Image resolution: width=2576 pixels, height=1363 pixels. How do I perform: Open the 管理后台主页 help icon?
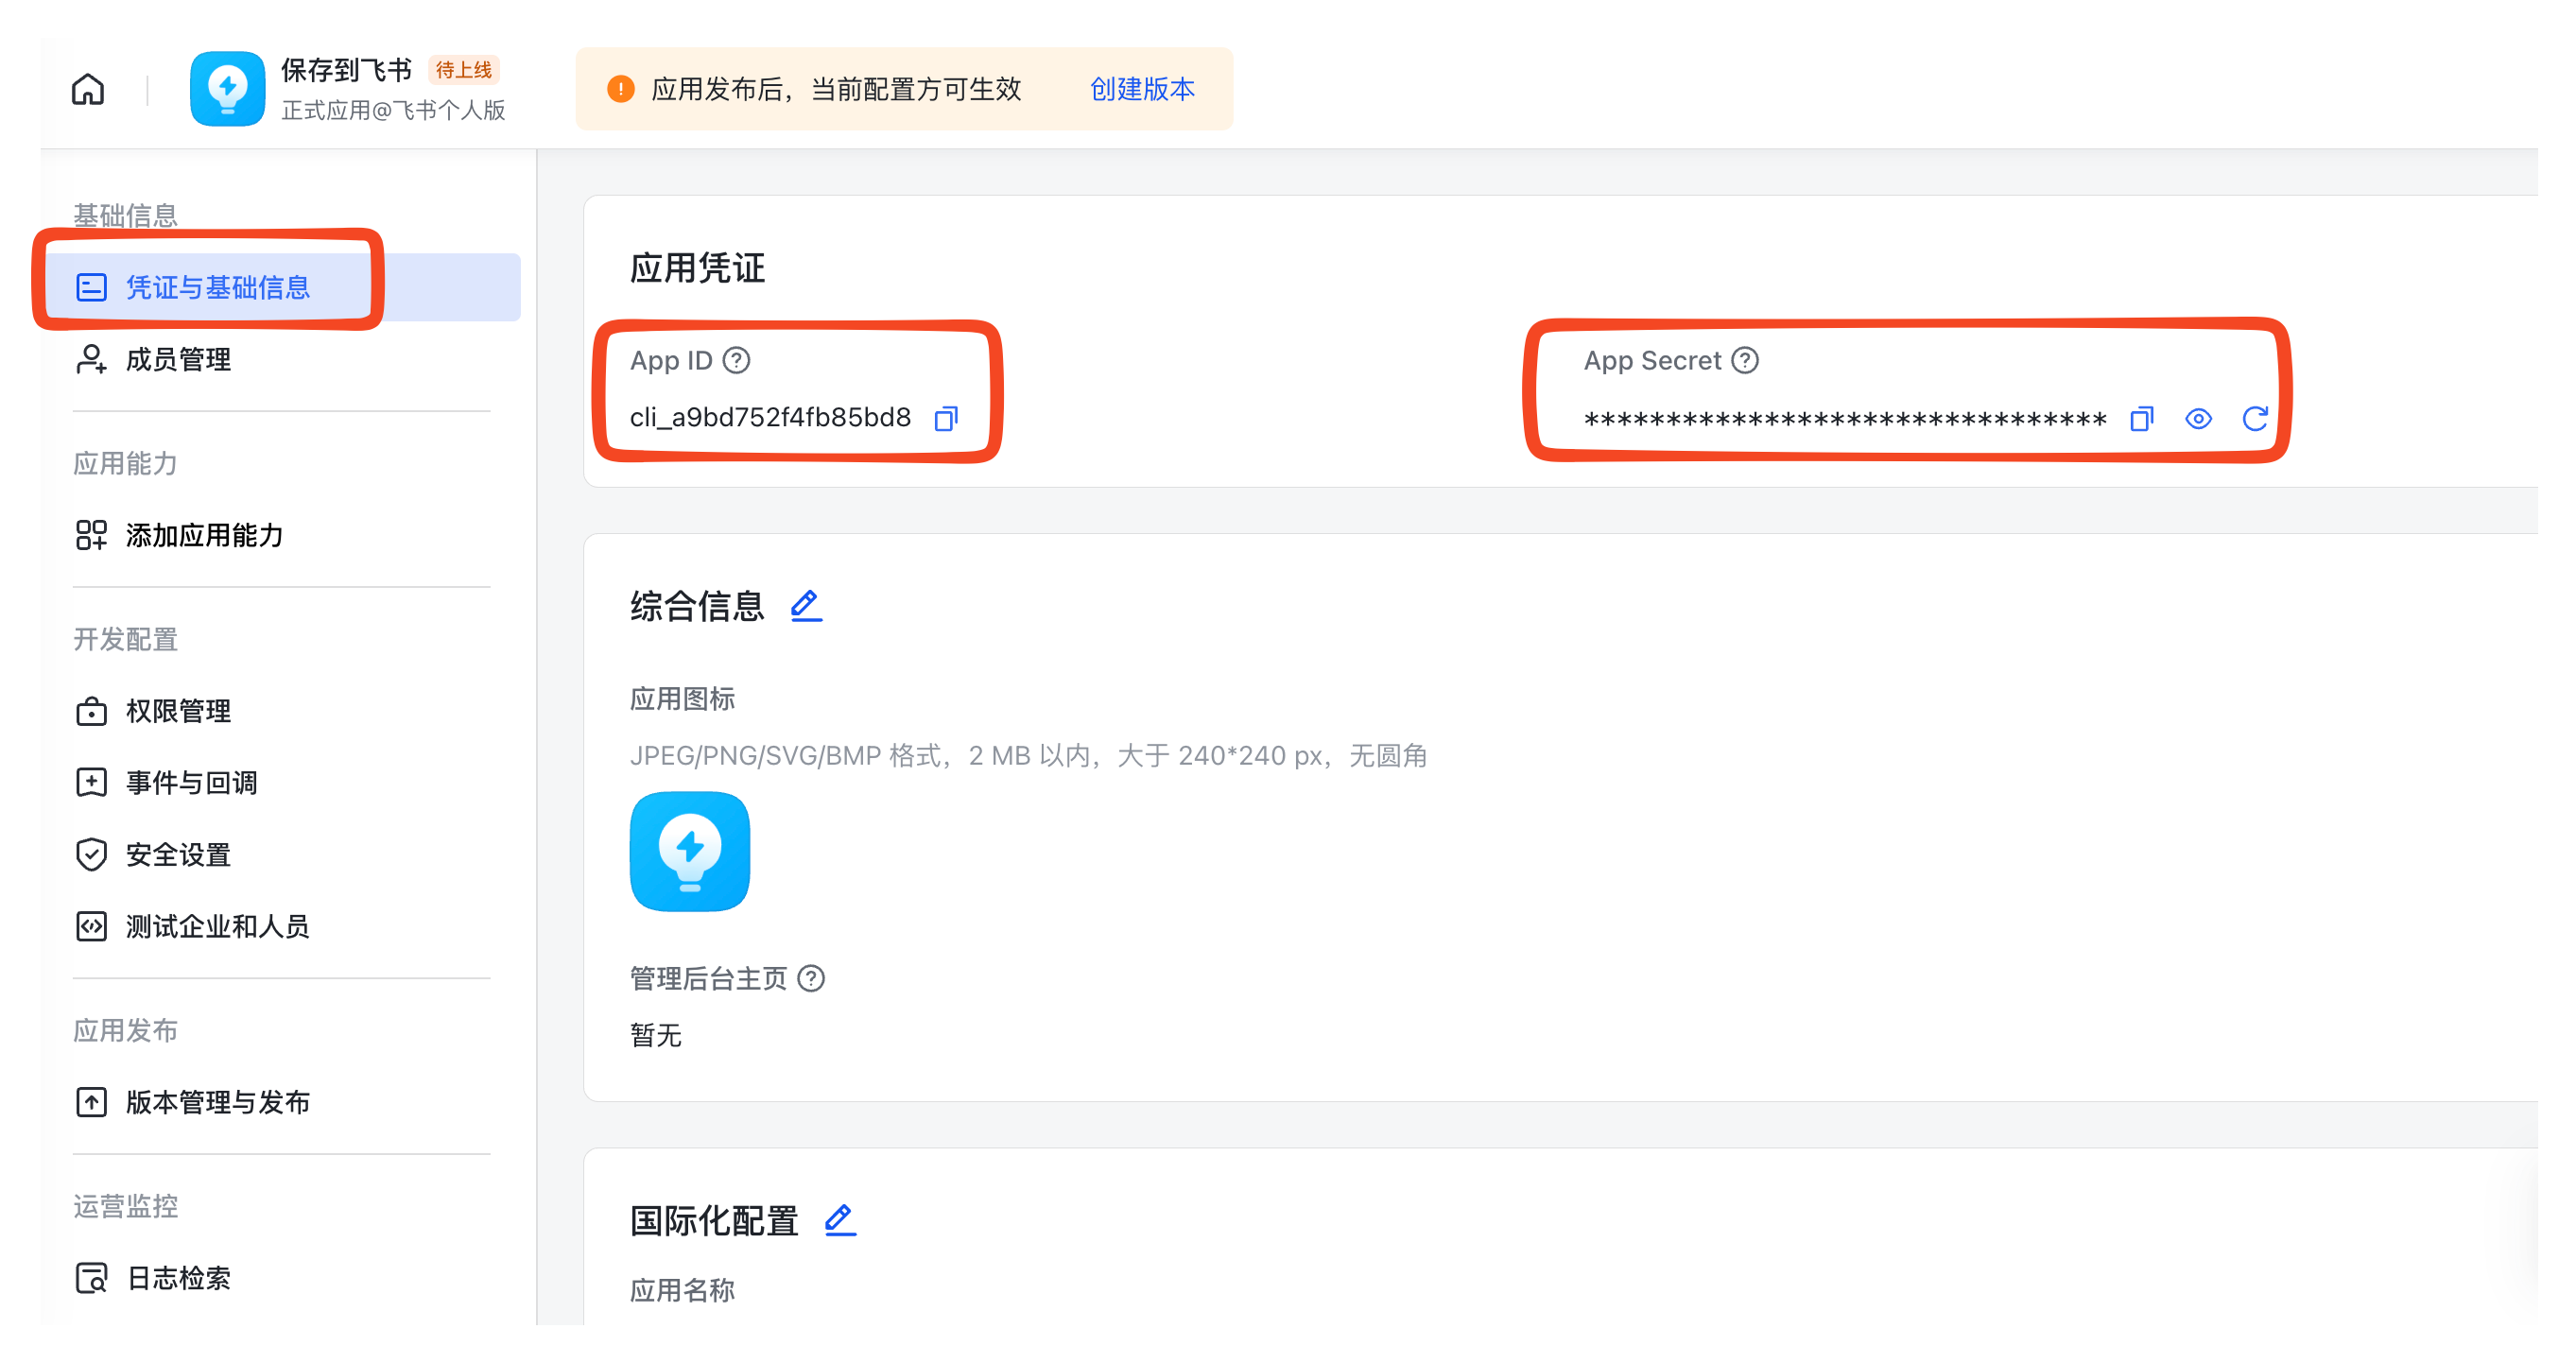[x=812, y=979]
